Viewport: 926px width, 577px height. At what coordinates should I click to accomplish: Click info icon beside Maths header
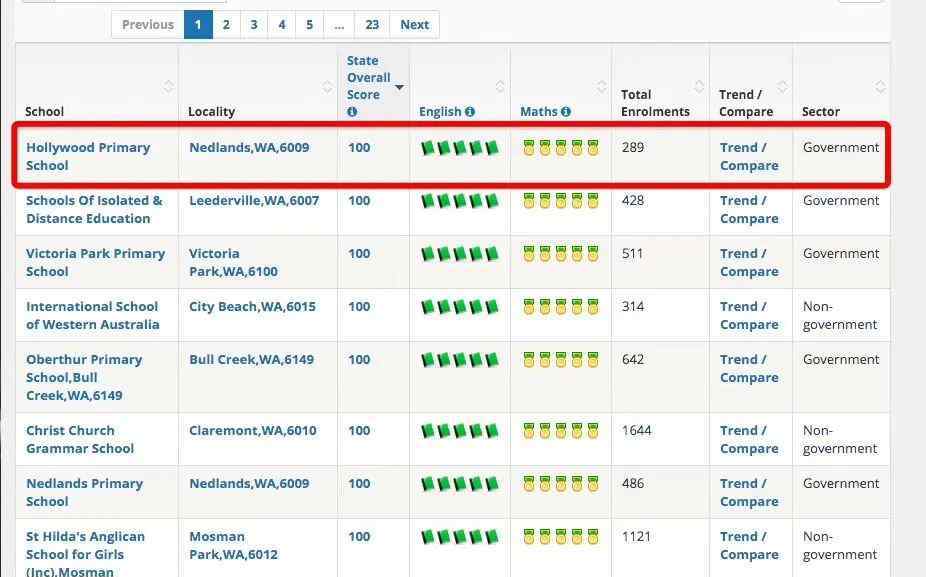click(x=566, y=112)
